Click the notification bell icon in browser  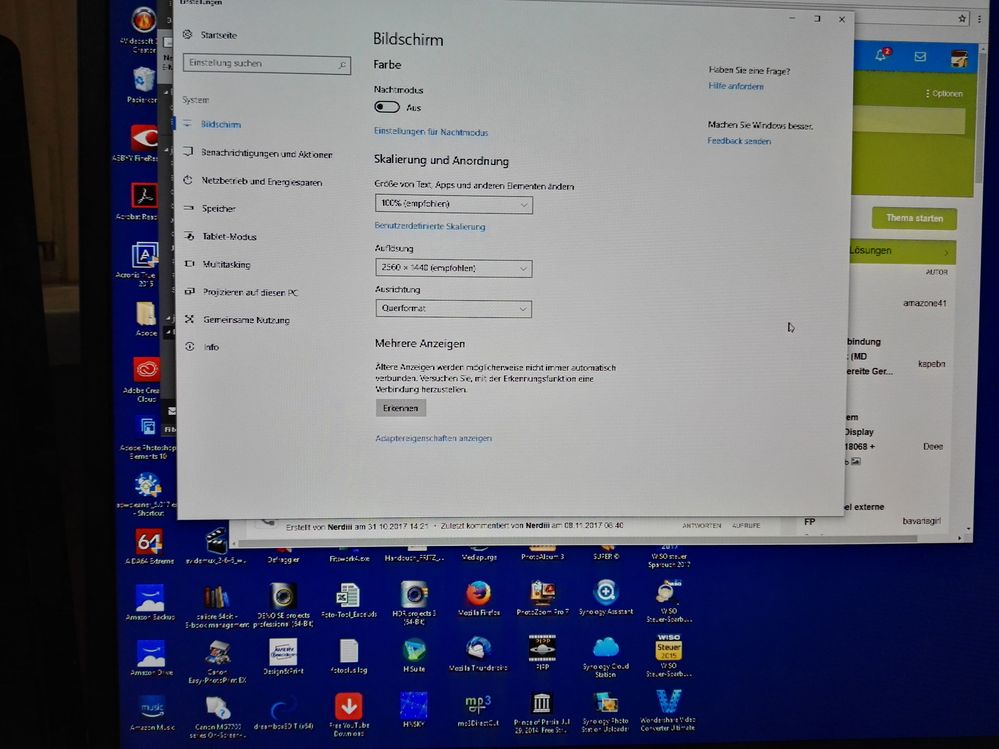point(881,56)
